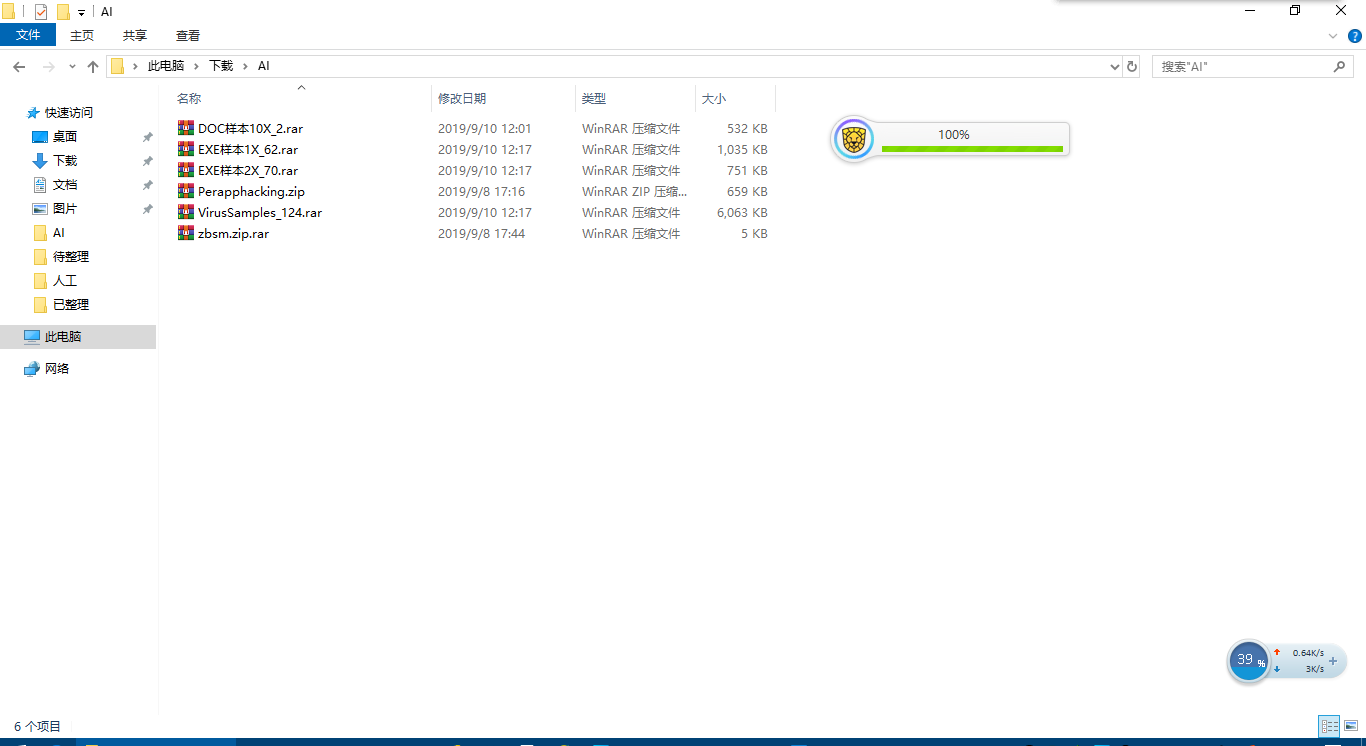The width and height of the screenshot is (1366, 746).
Task: Click the plus button on speed widget
Action: 1333,661
